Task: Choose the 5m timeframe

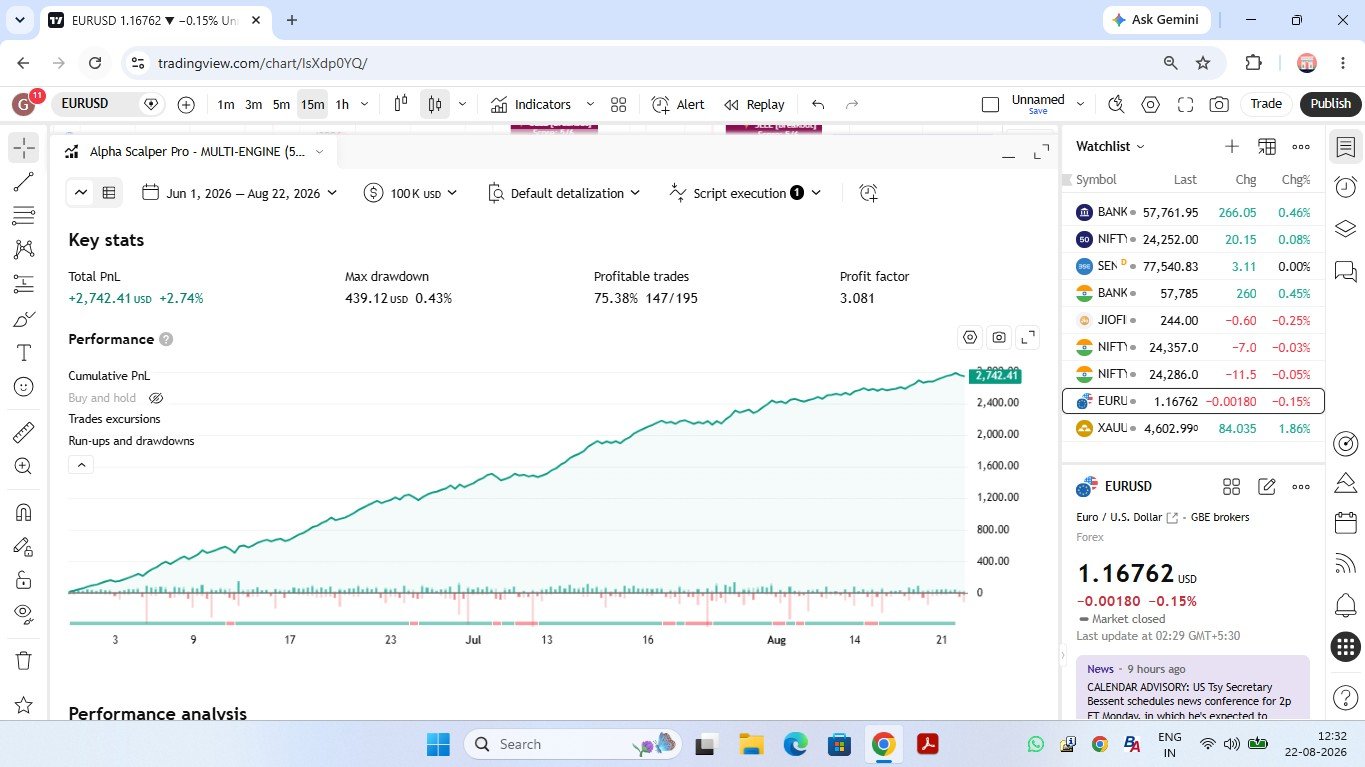Action: pos(281,104)
